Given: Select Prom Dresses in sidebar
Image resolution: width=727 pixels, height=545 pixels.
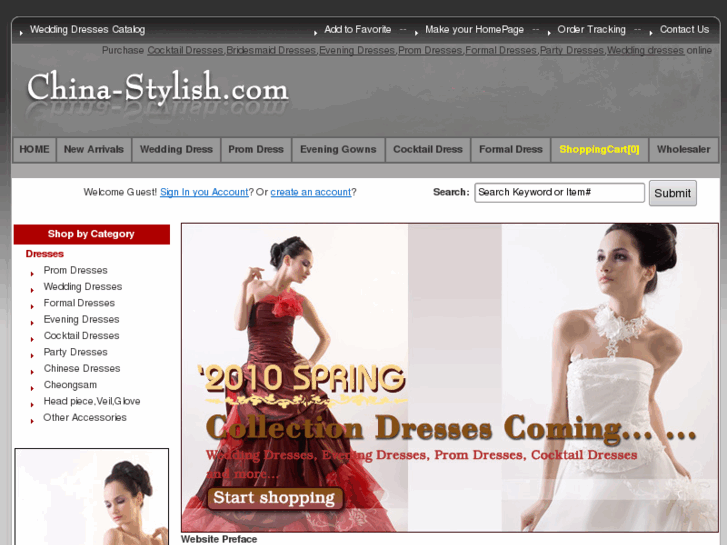Looking at the screenshot, I should pyautogui.click(x=76, y=270).
